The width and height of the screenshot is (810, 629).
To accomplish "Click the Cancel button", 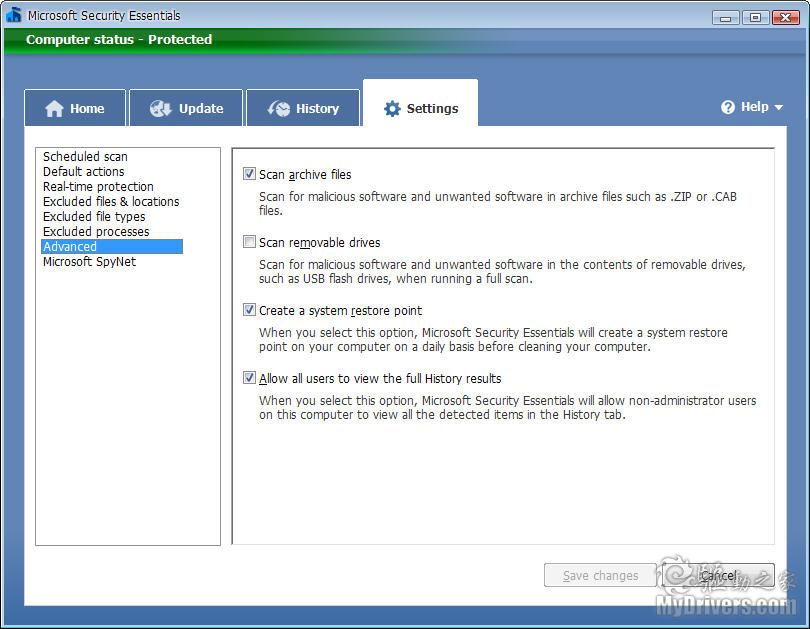I will pyautogui.click(x=718, y=575).
